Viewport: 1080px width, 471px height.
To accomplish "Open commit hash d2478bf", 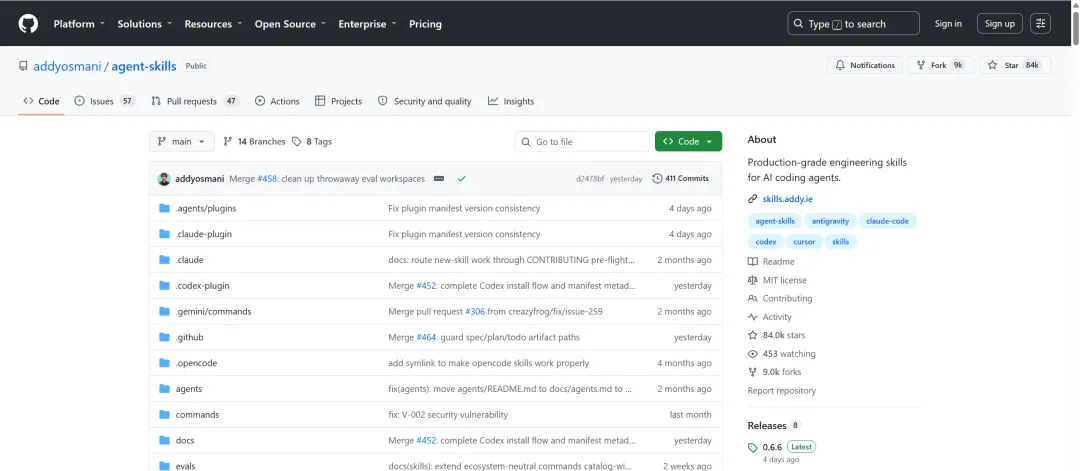I will 590,179.
